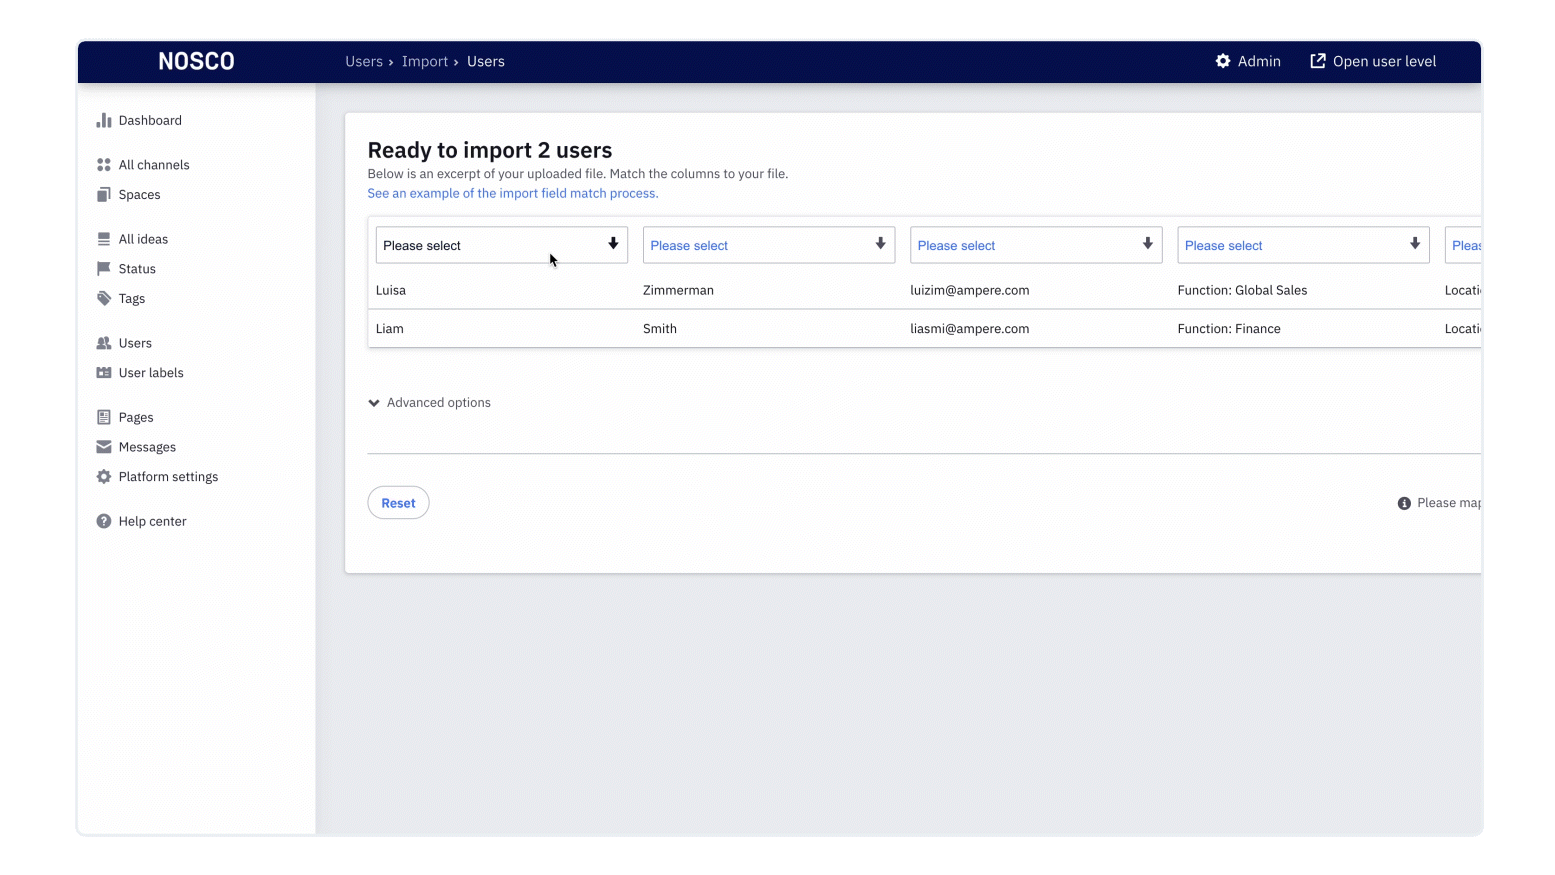
Task: Click the Dashboard bar chart icon
Action: click(104, 121)
